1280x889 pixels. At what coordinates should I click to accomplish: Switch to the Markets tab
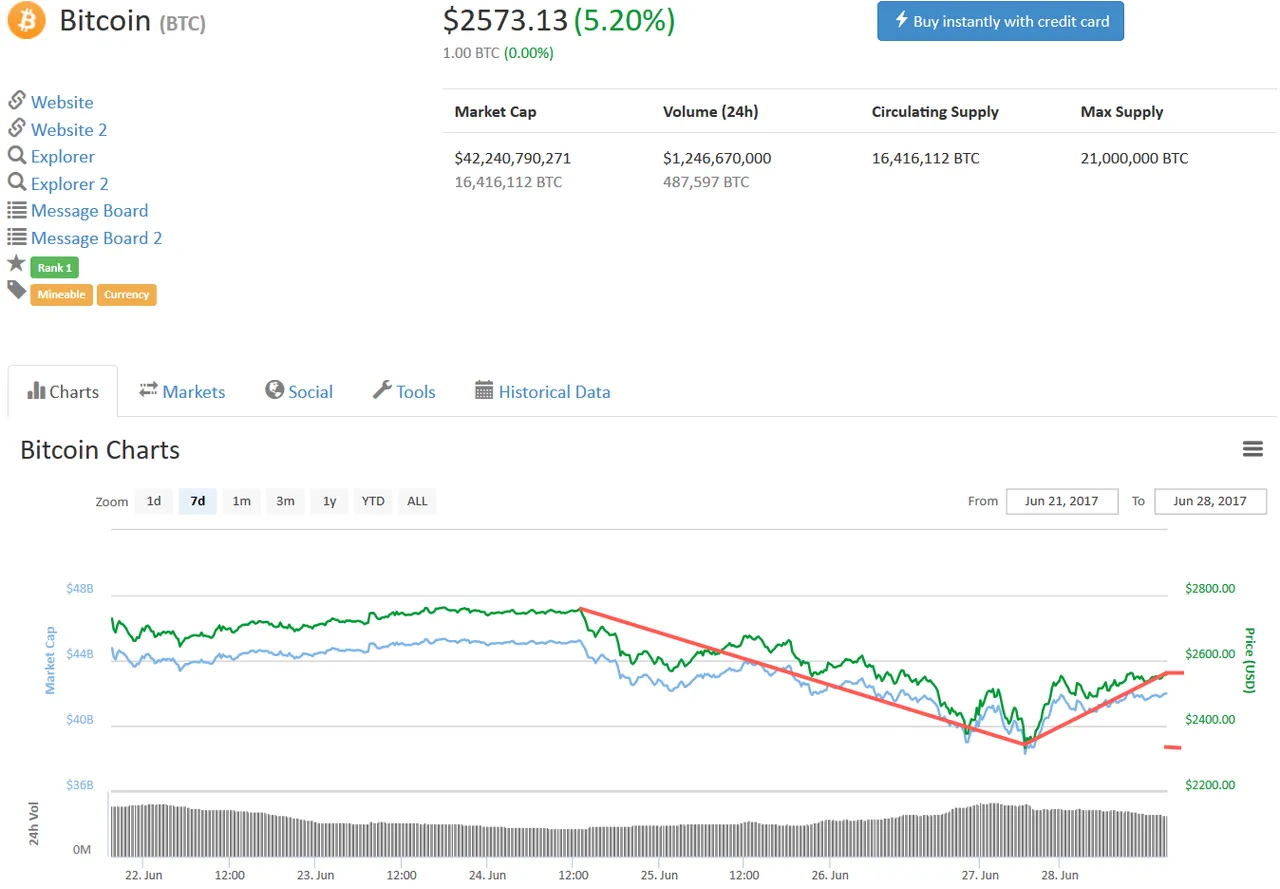point(182,391)
